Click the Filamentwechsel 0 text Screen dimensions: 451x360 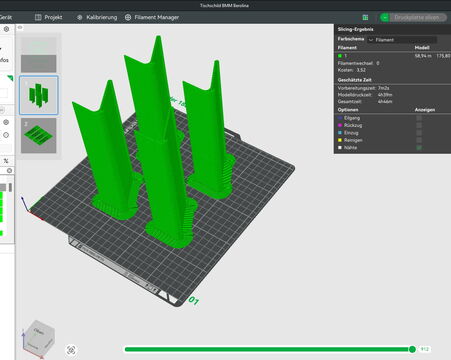click(358, 63)
